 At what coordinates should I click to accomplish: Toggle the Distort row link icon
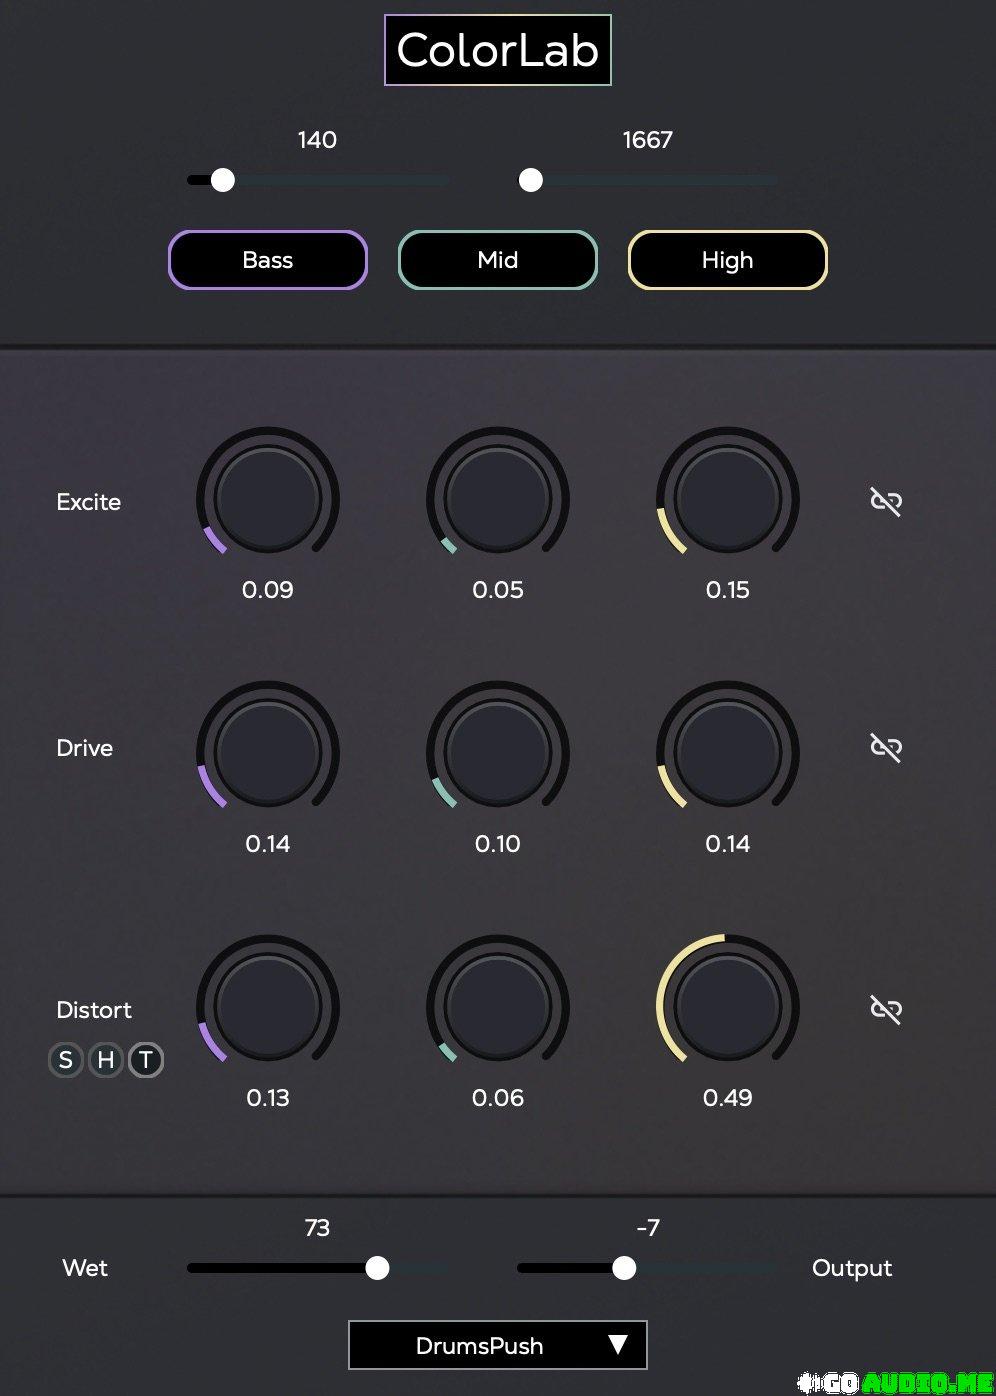pos(886,1010)
